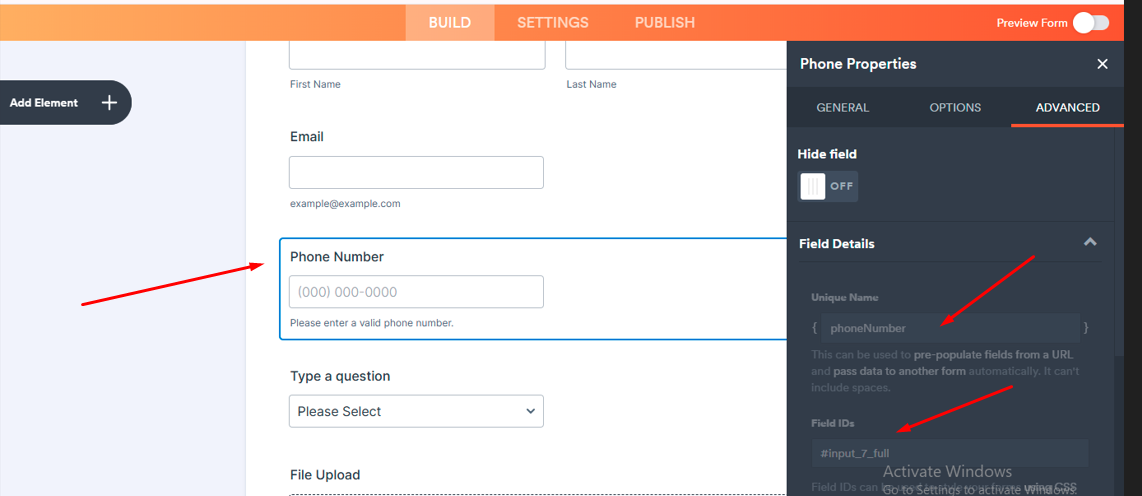Viewport: 1142px width, 496px height.
Task: Click the Last Name input field
Action: (x=676, y=55)
